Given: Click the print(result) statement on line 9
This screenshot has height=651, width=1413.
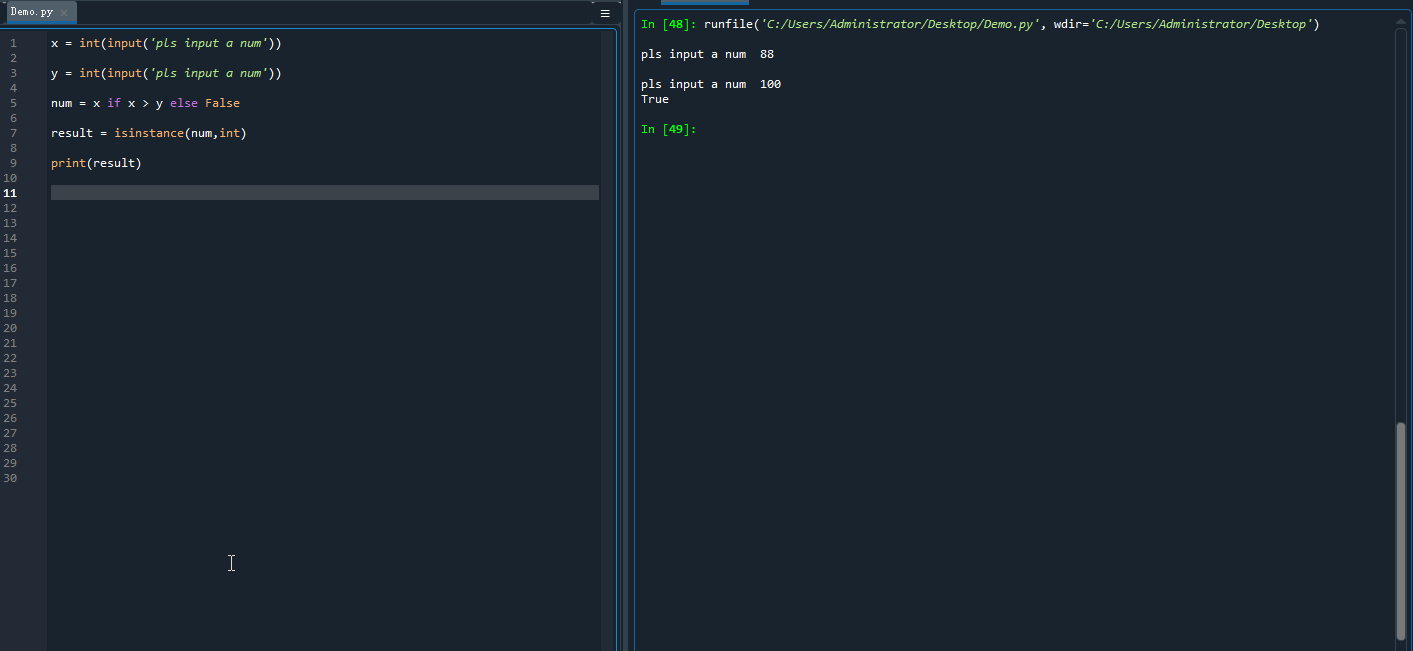Looking at the screenshot, I should click(95, 163).
